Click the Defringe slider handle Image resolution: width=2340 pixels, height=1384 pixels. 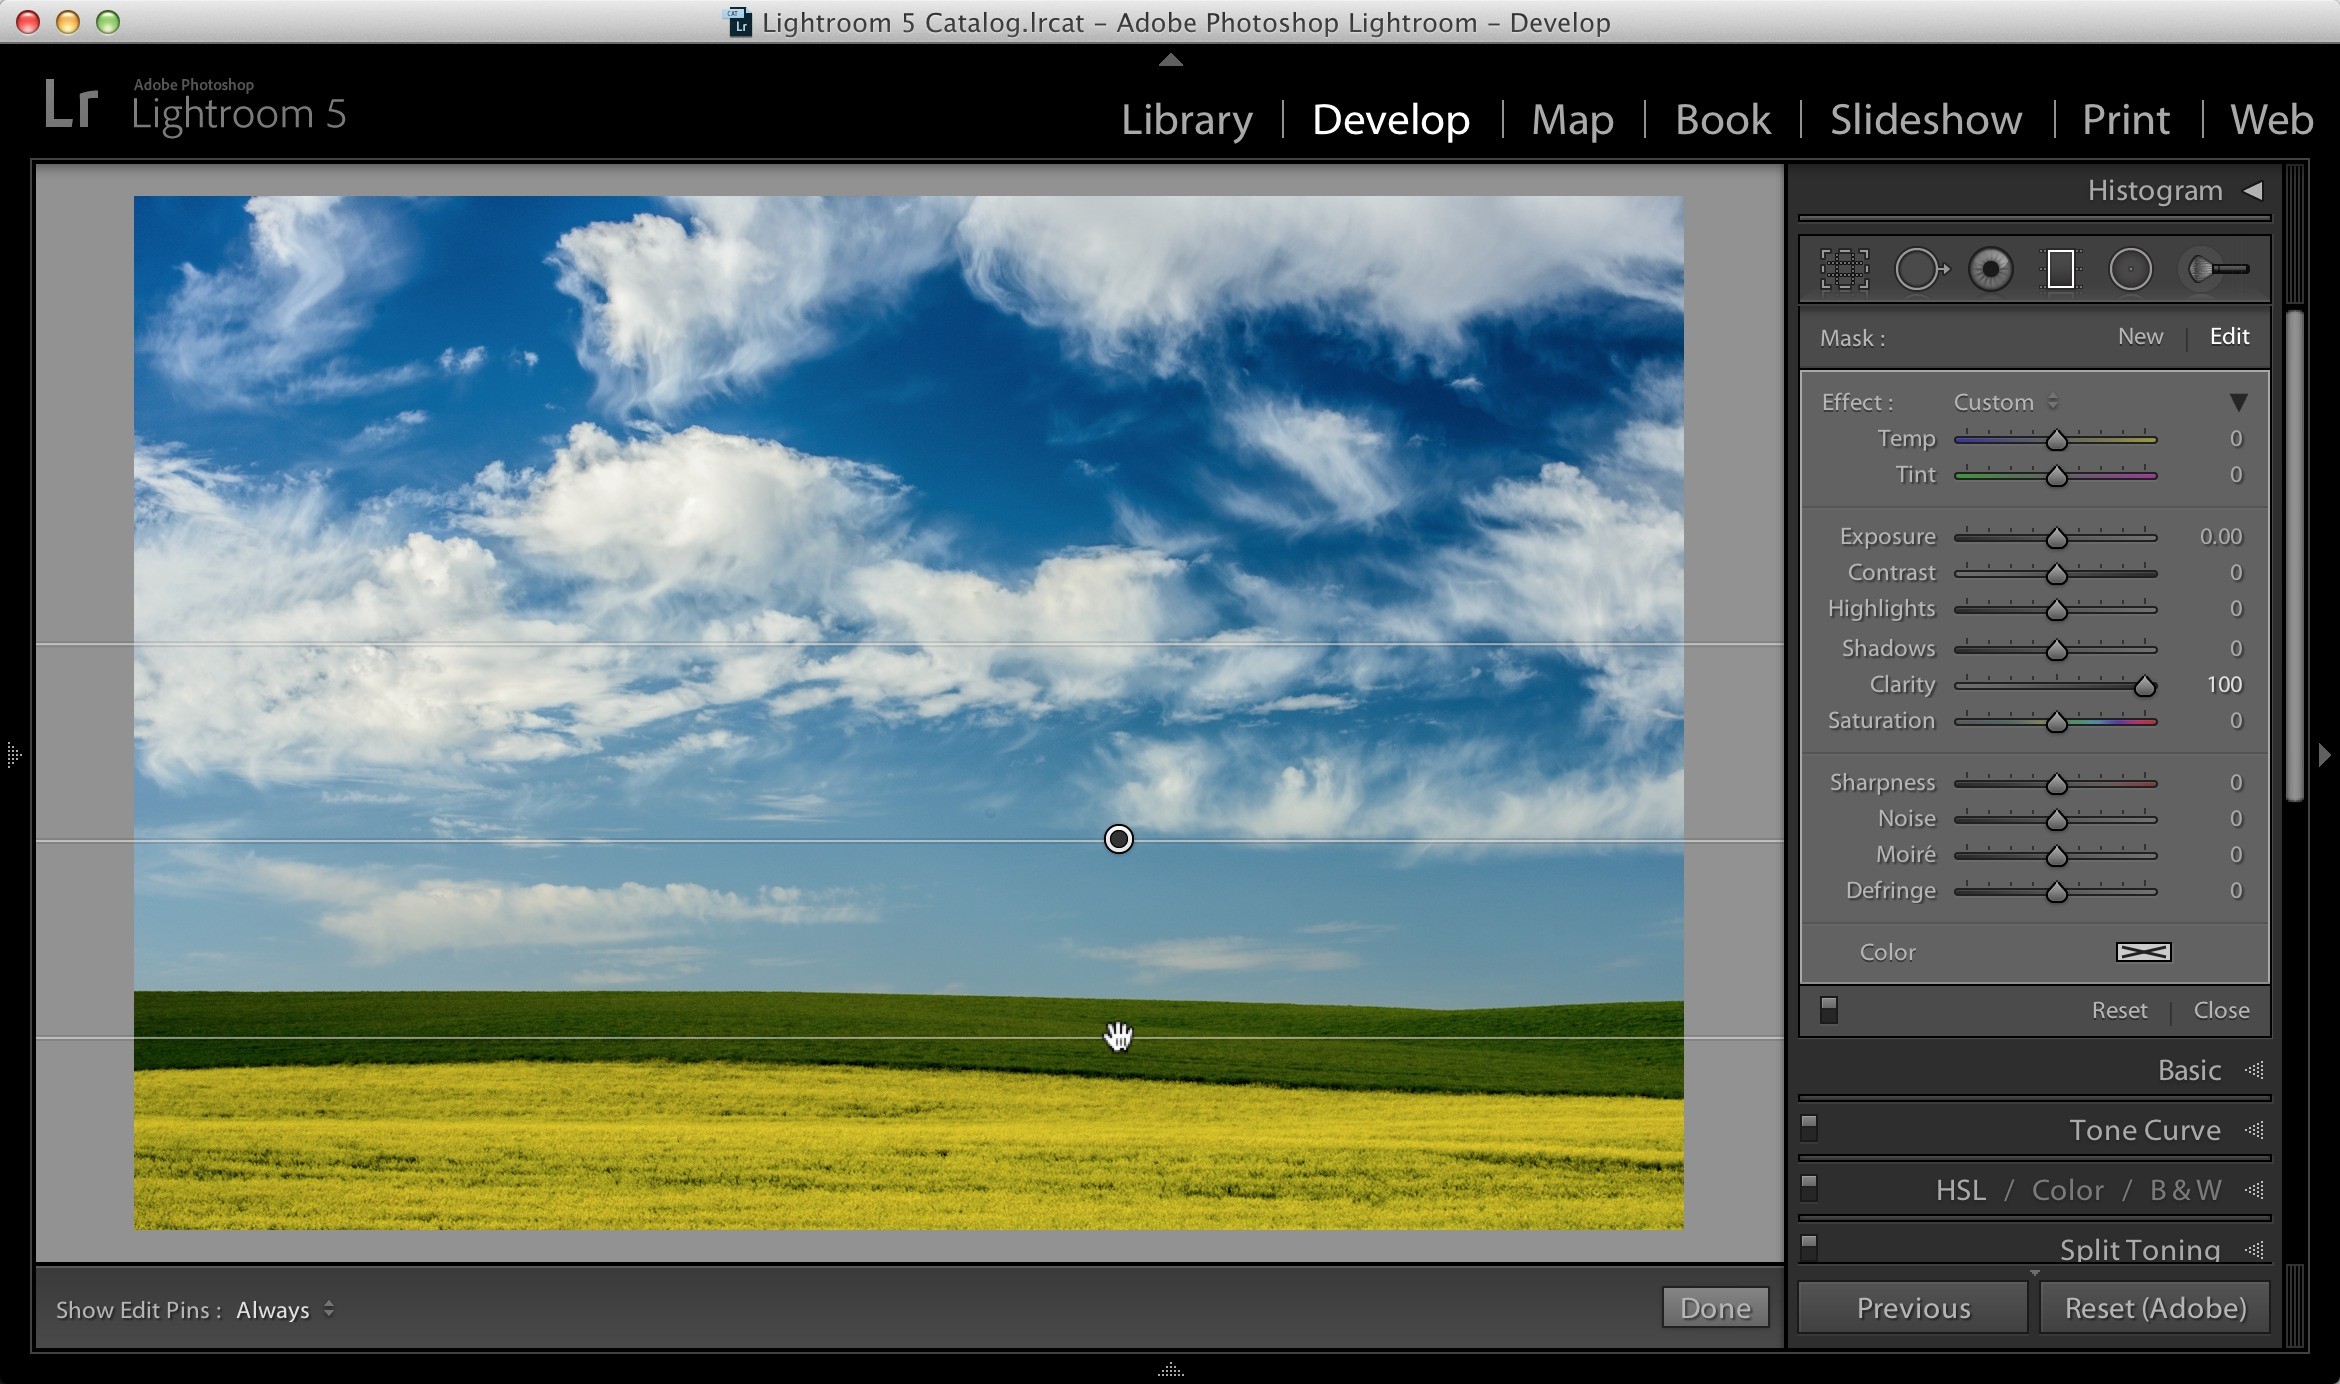point(2056,892)
